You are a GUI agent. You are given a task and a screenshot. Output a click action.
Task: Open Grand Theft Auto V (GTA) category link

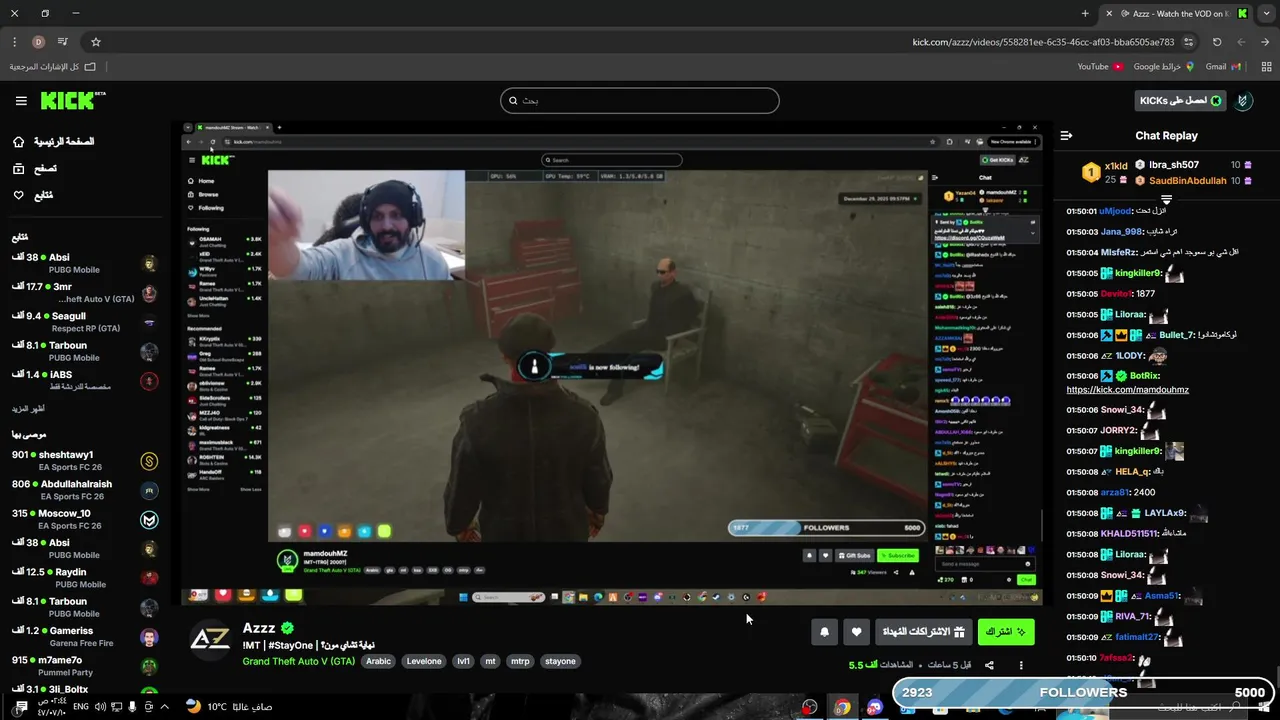pyautogui.click(x=300, y=661)
